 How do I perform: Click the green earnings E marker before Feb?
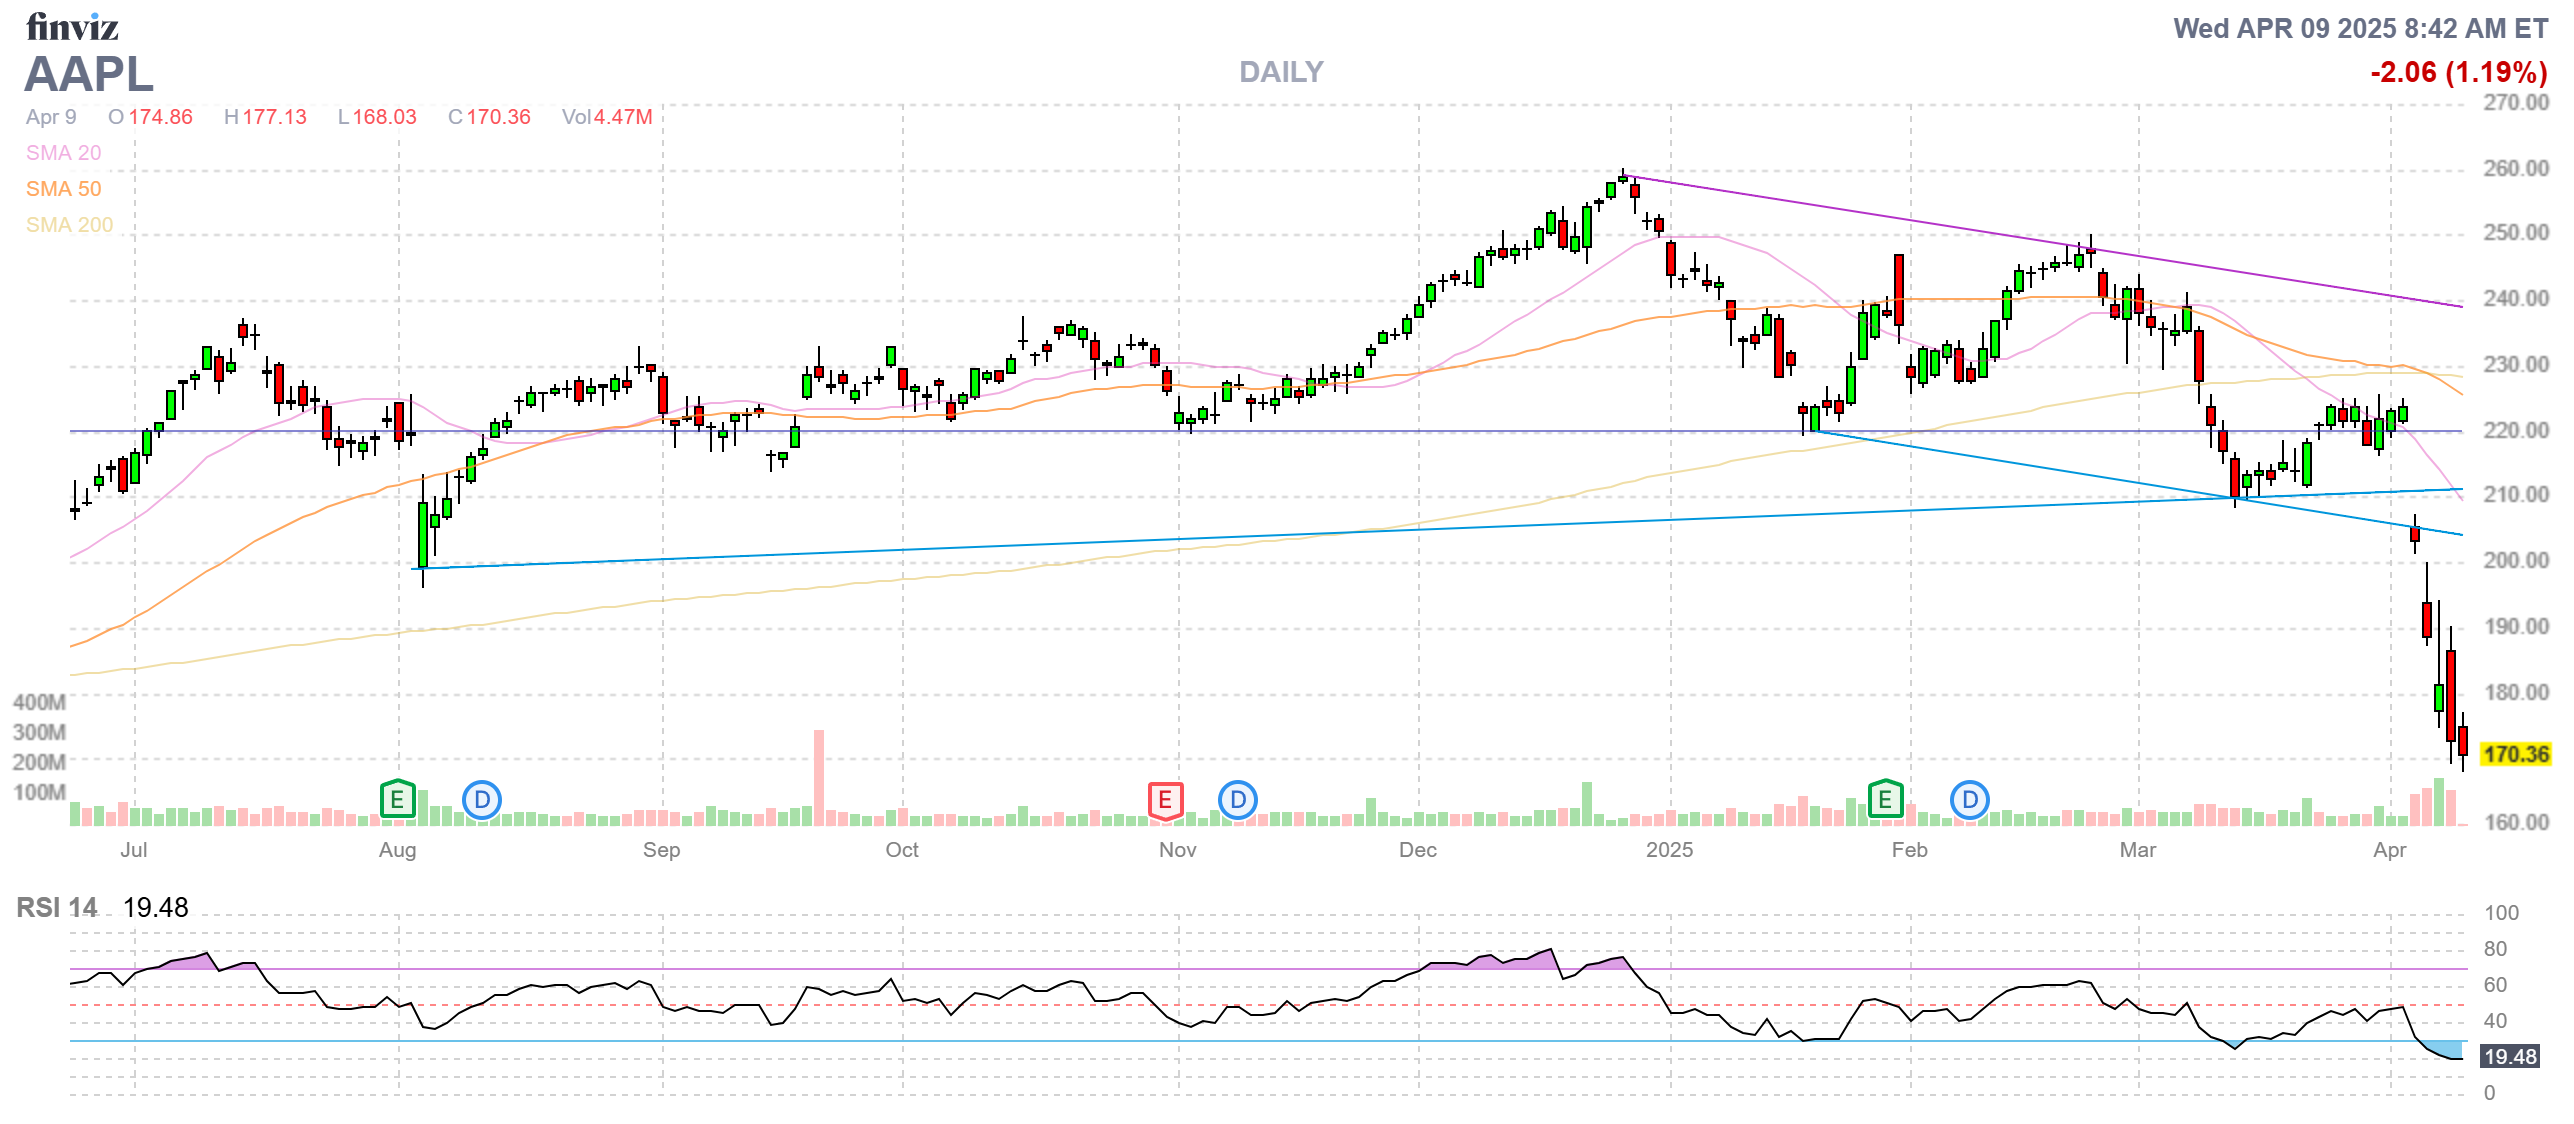1885,799
